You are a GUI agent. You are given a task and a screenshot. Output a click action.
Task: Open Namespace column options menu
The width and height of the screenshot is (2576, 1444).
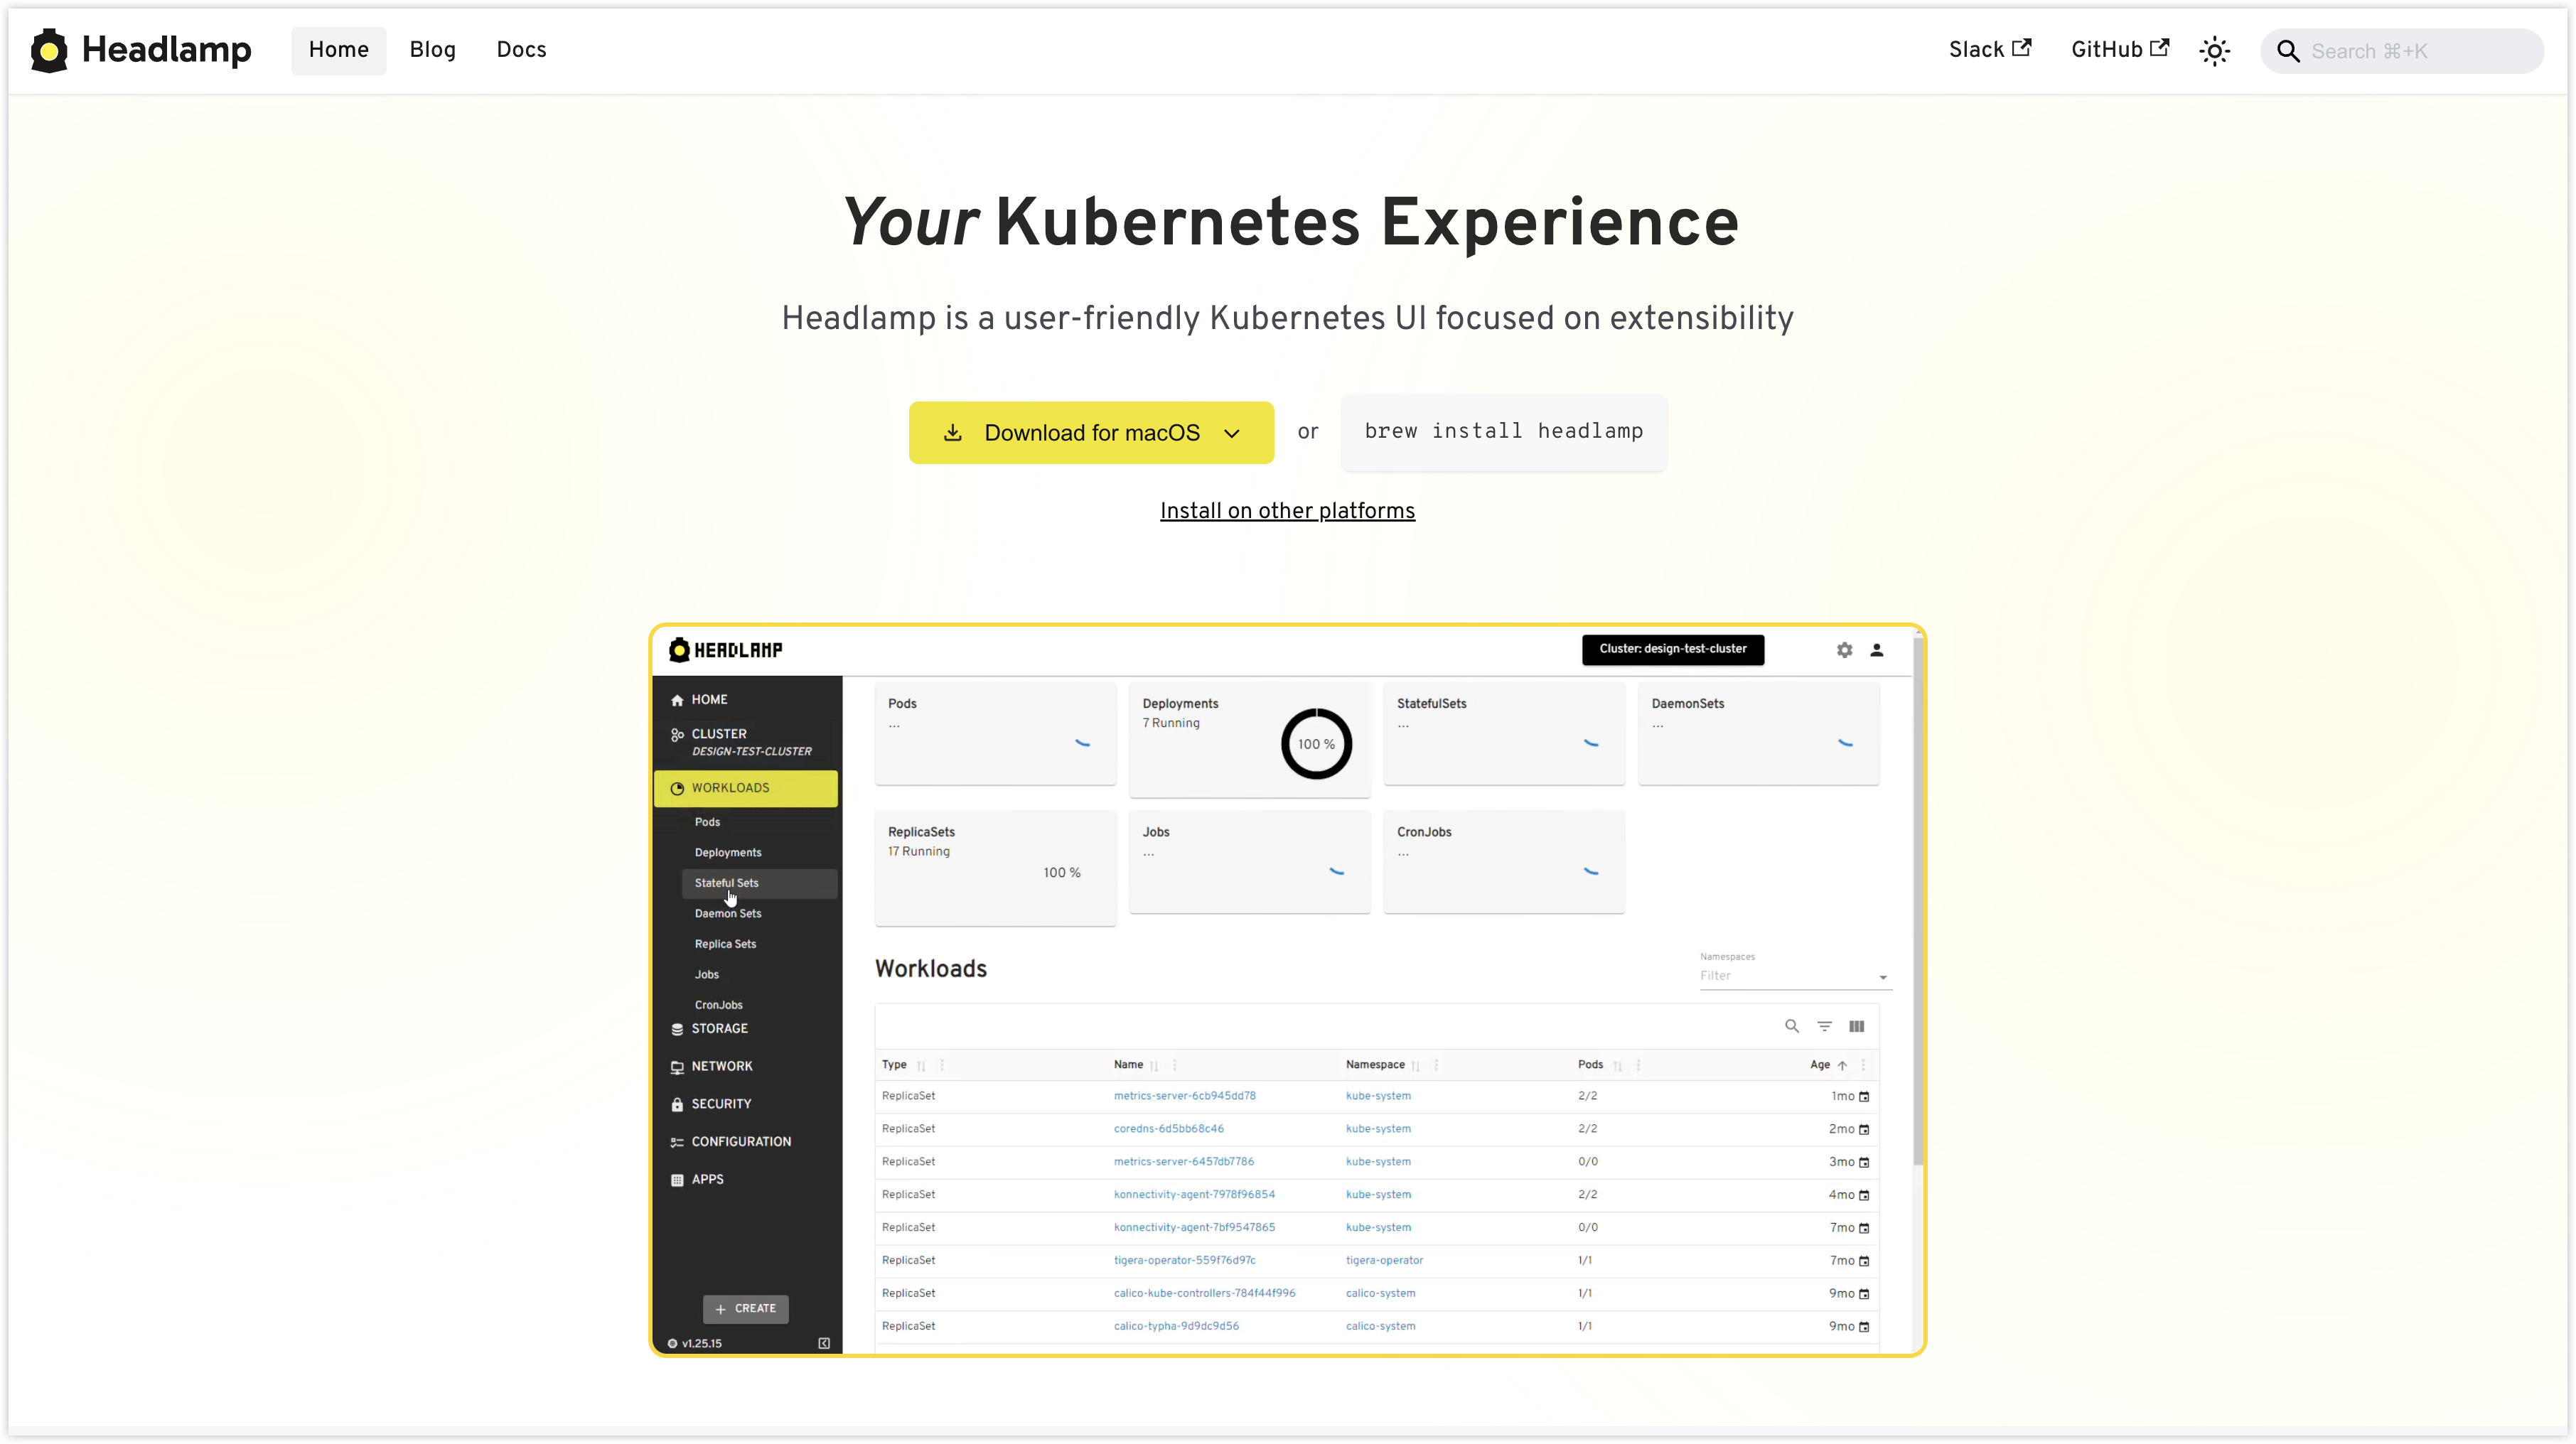click(1436, 1066)
